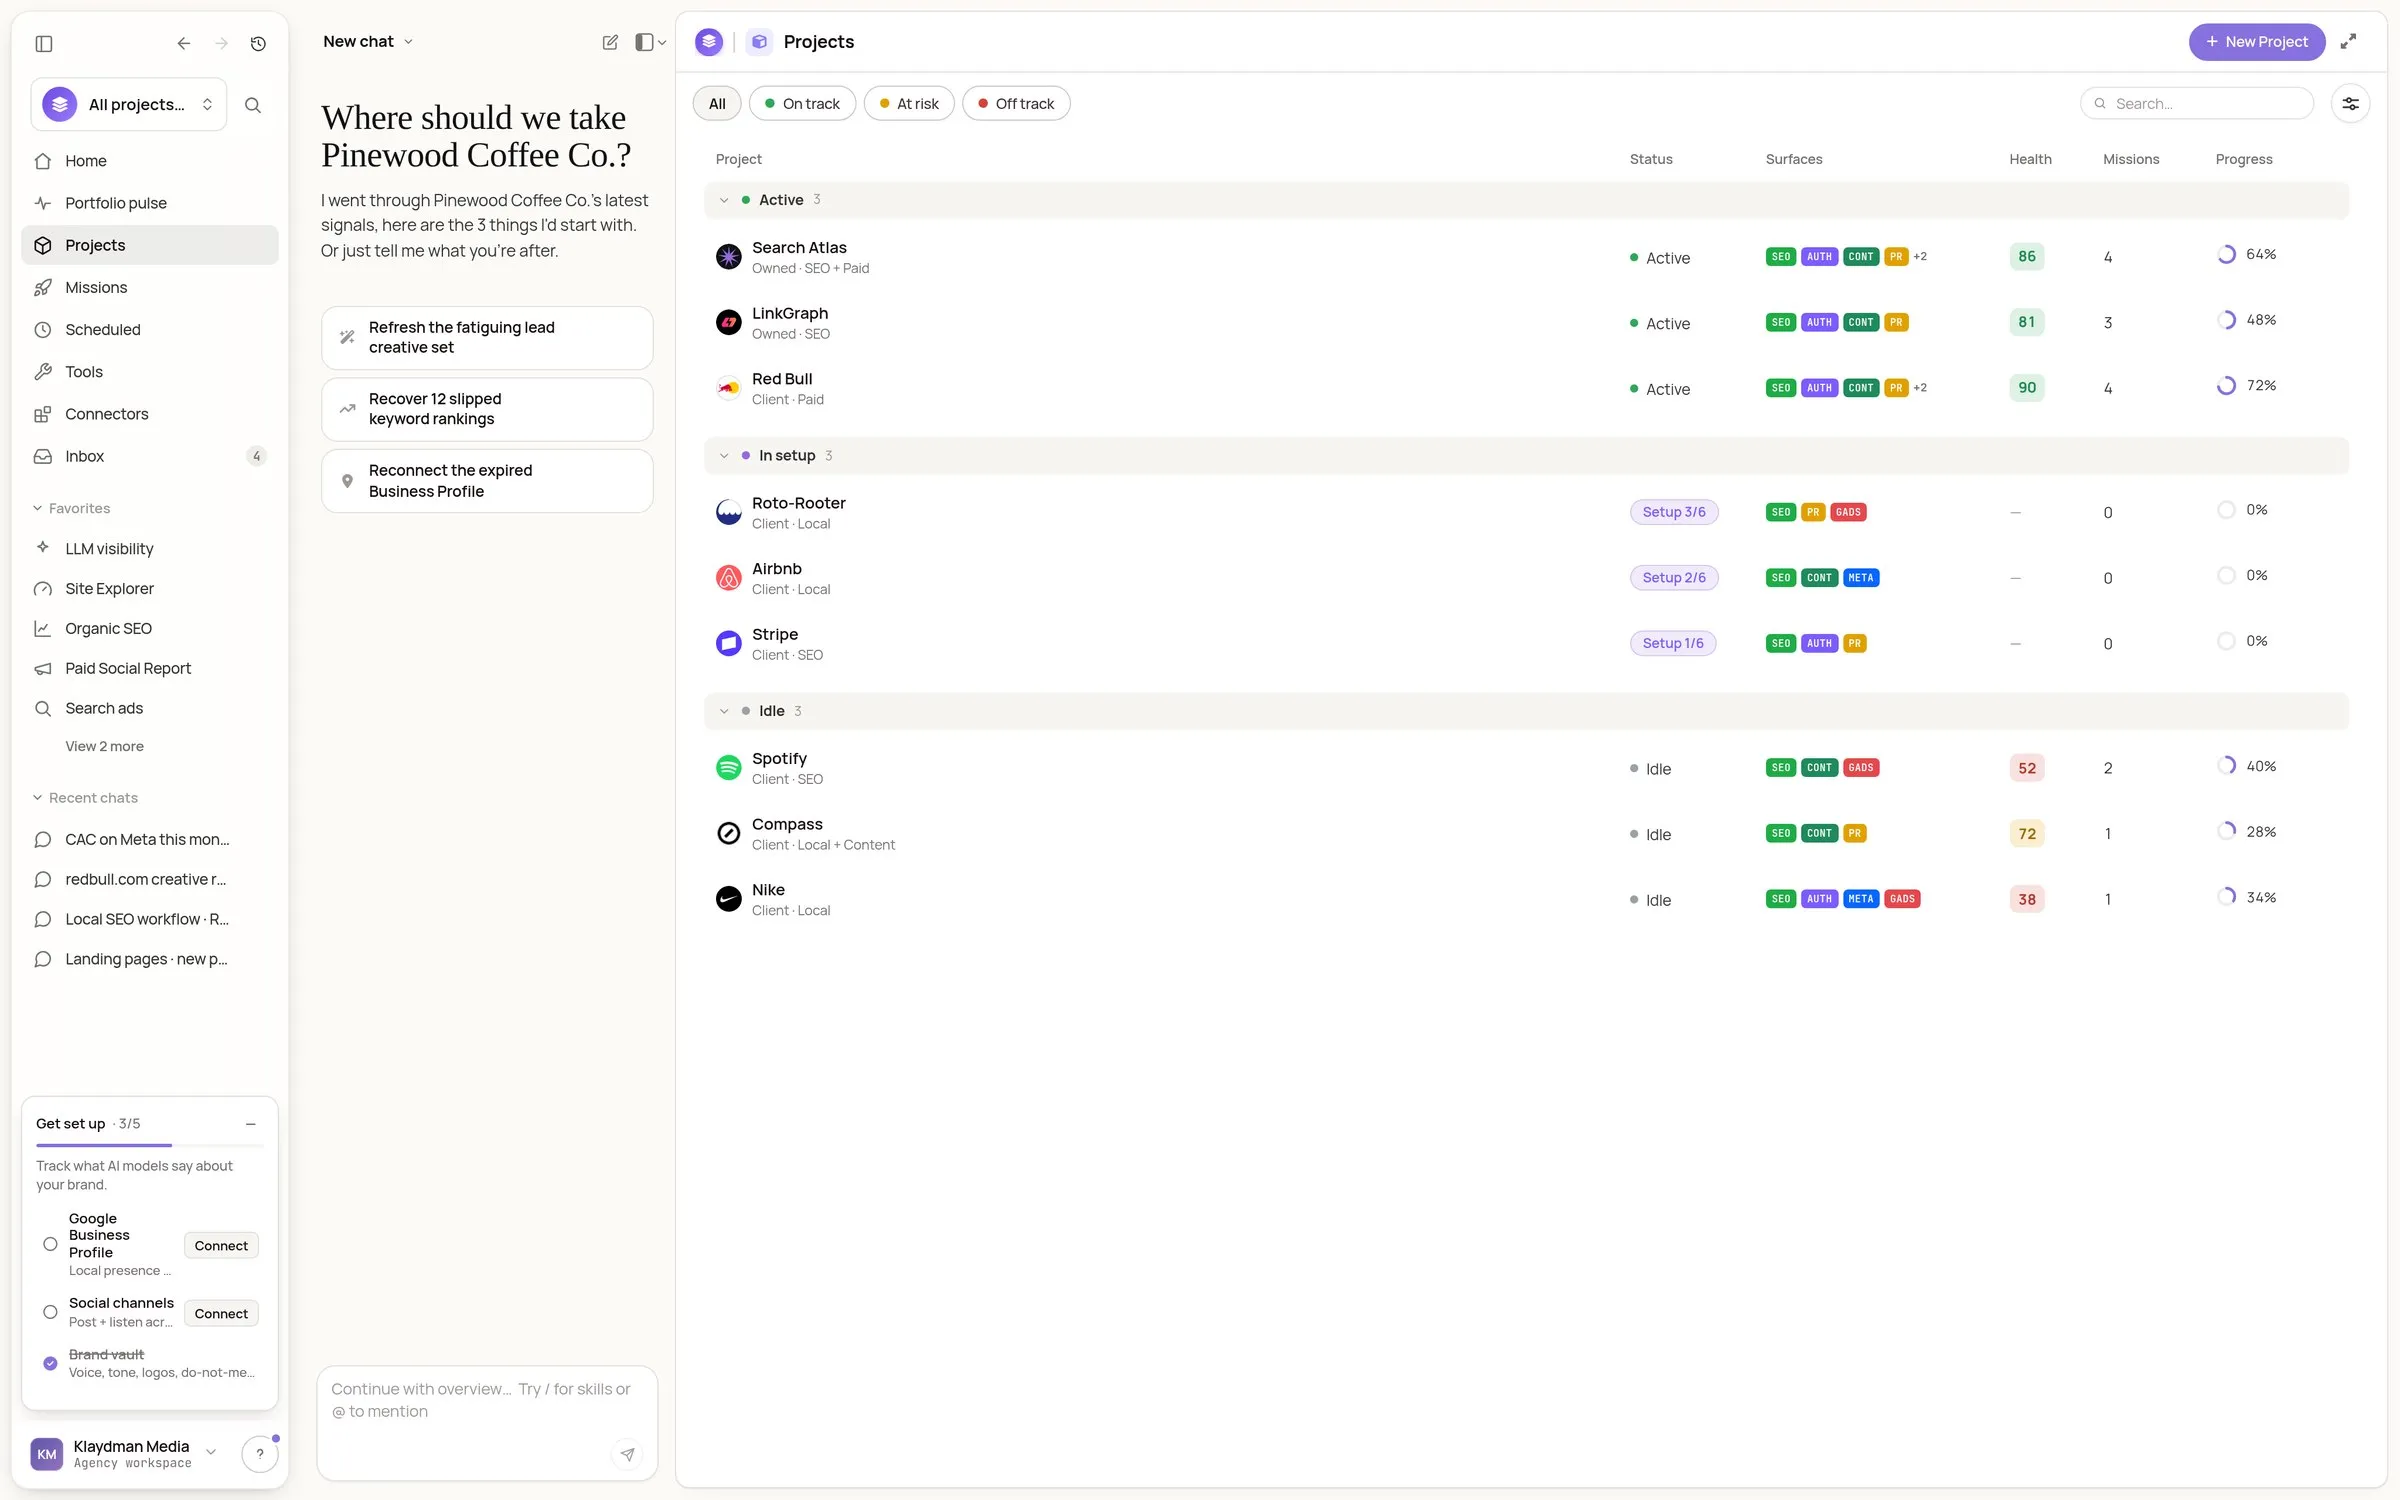The height and width of the screenshot is (1500, 2400).
Task: Open Connectors in sidebar
Action: click(150, 414)
